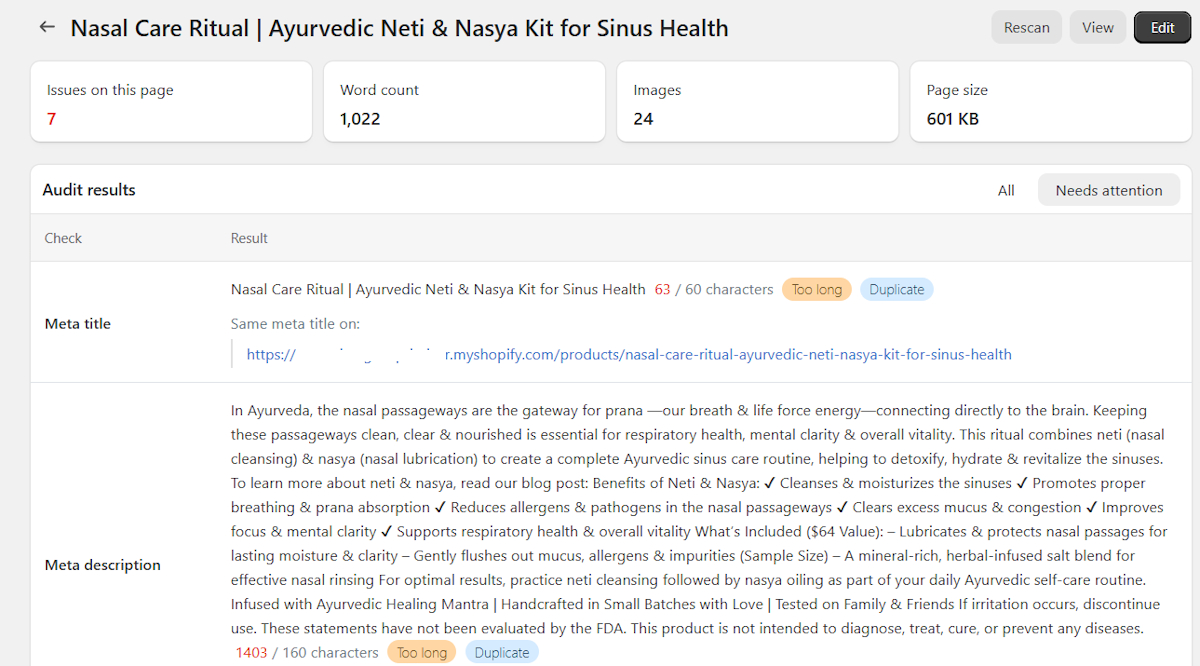Select the Meta title row label
Viewport: 1200px width, 666px height.
[78, 323]
